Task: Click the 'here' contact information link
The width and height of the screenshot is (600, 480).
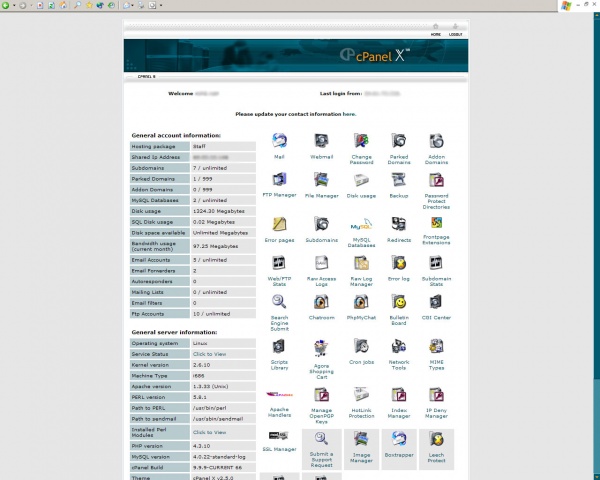Action: coord(349,114)
